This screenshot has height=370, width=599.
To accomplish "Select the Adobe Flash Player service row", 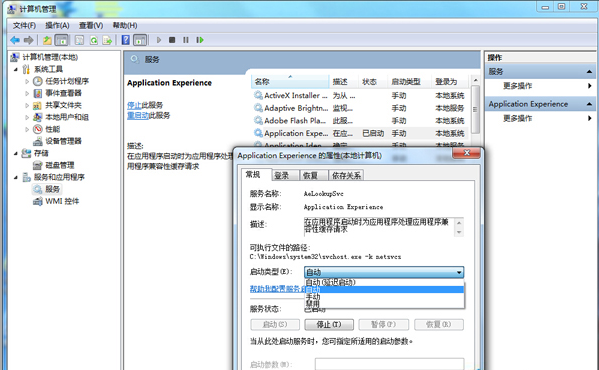I will pos(359,121).
